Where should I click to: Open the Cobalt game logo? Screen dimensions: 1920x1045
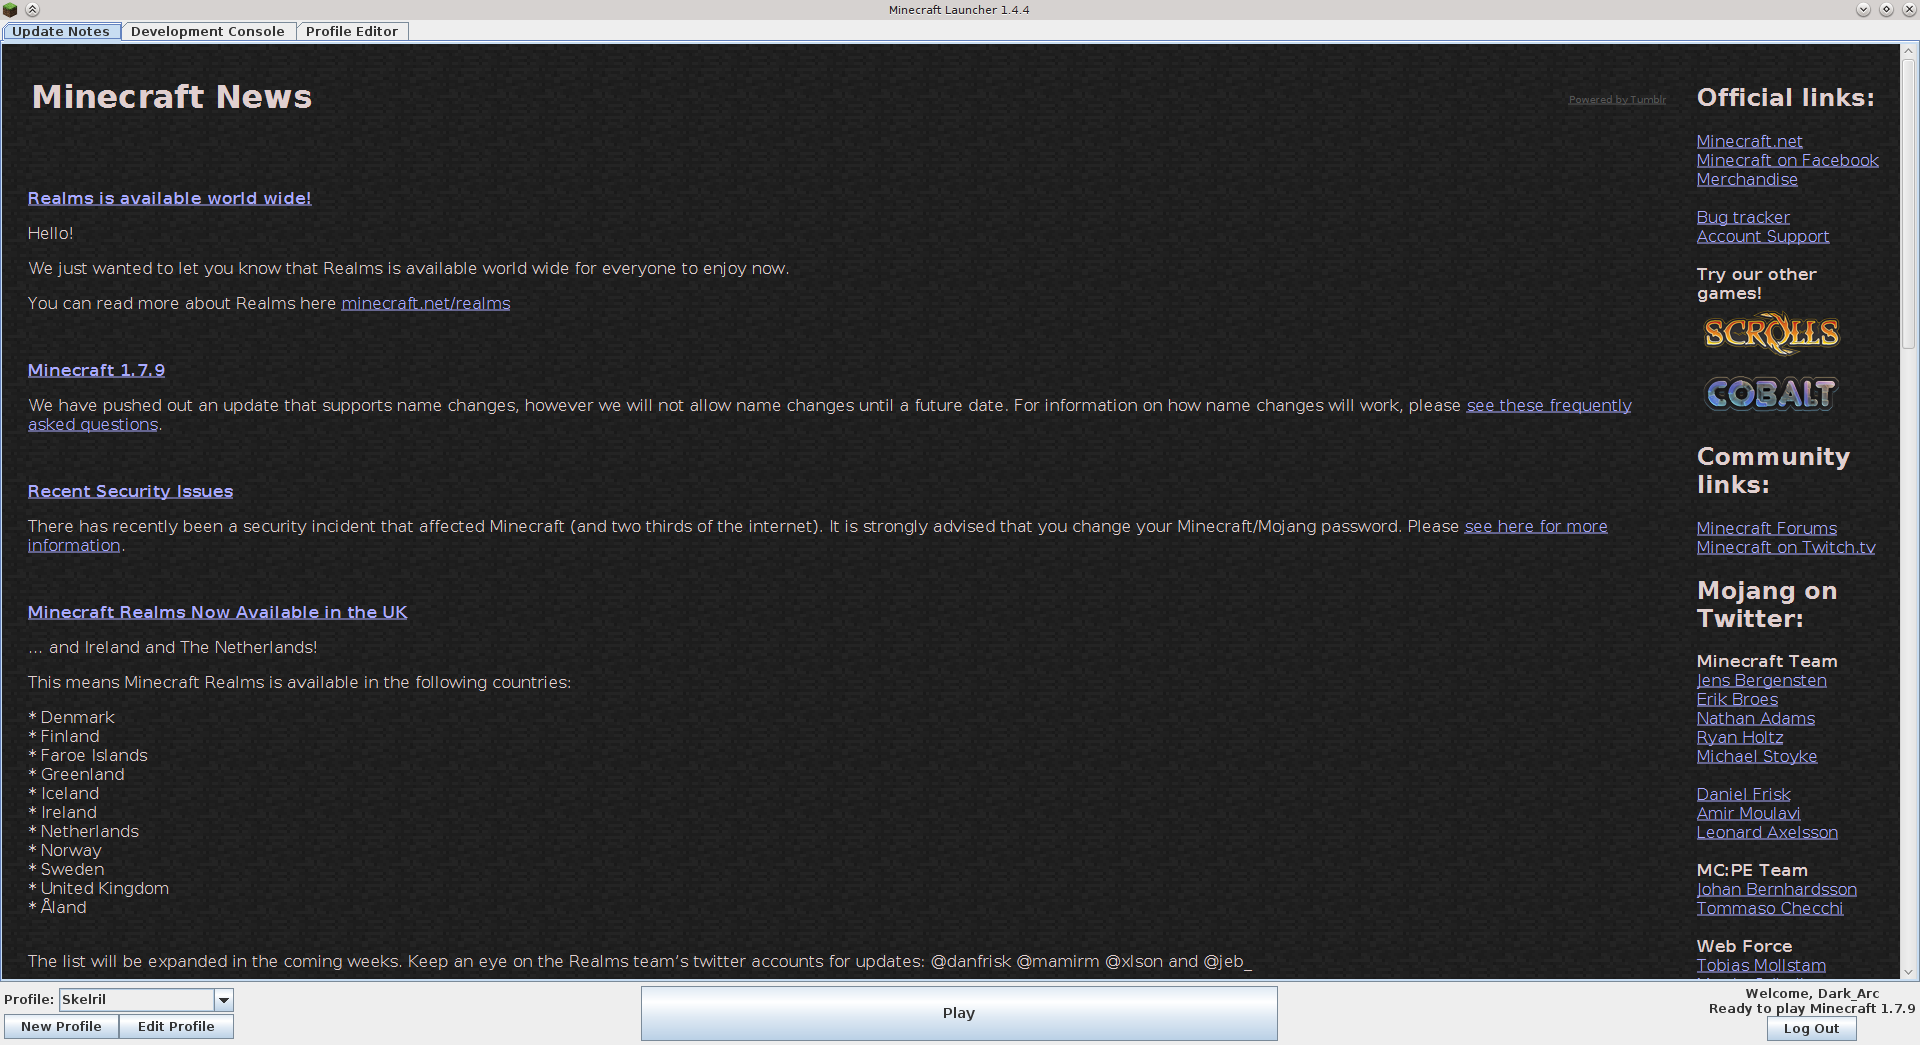1771,393
